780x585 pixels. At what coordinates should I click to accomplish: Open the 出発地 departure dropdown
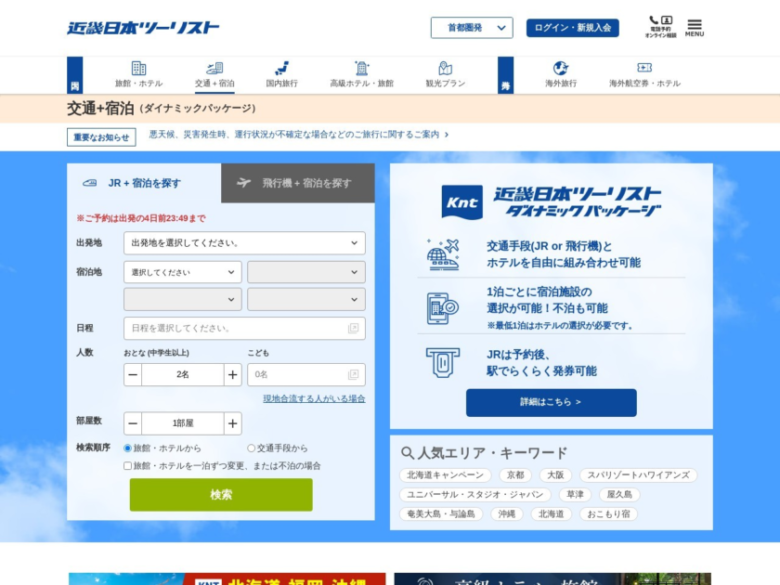coord(244,243)
